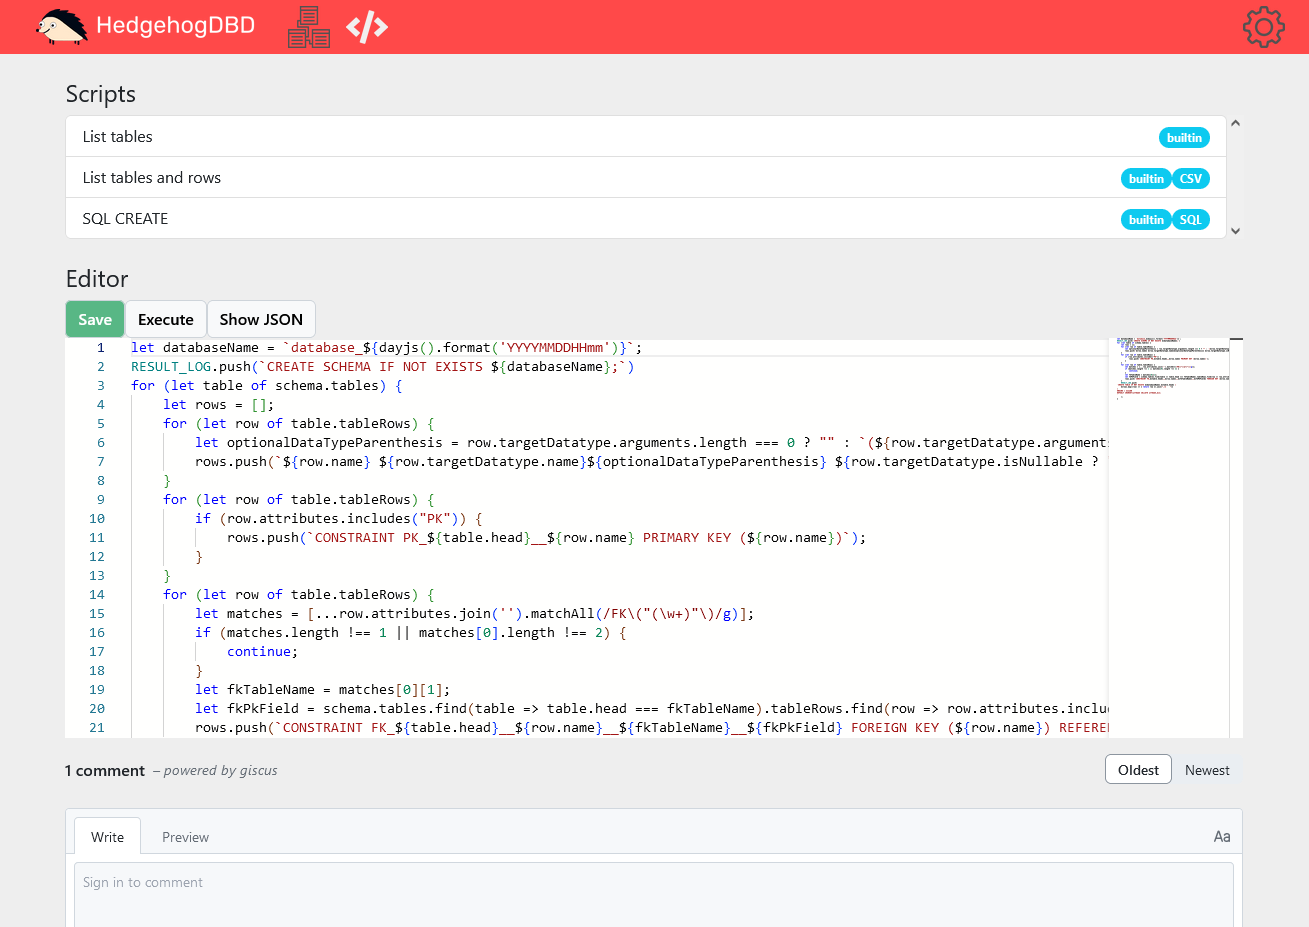Save the script
Viewport: 1309px width, 927px height.
(95, 319)
